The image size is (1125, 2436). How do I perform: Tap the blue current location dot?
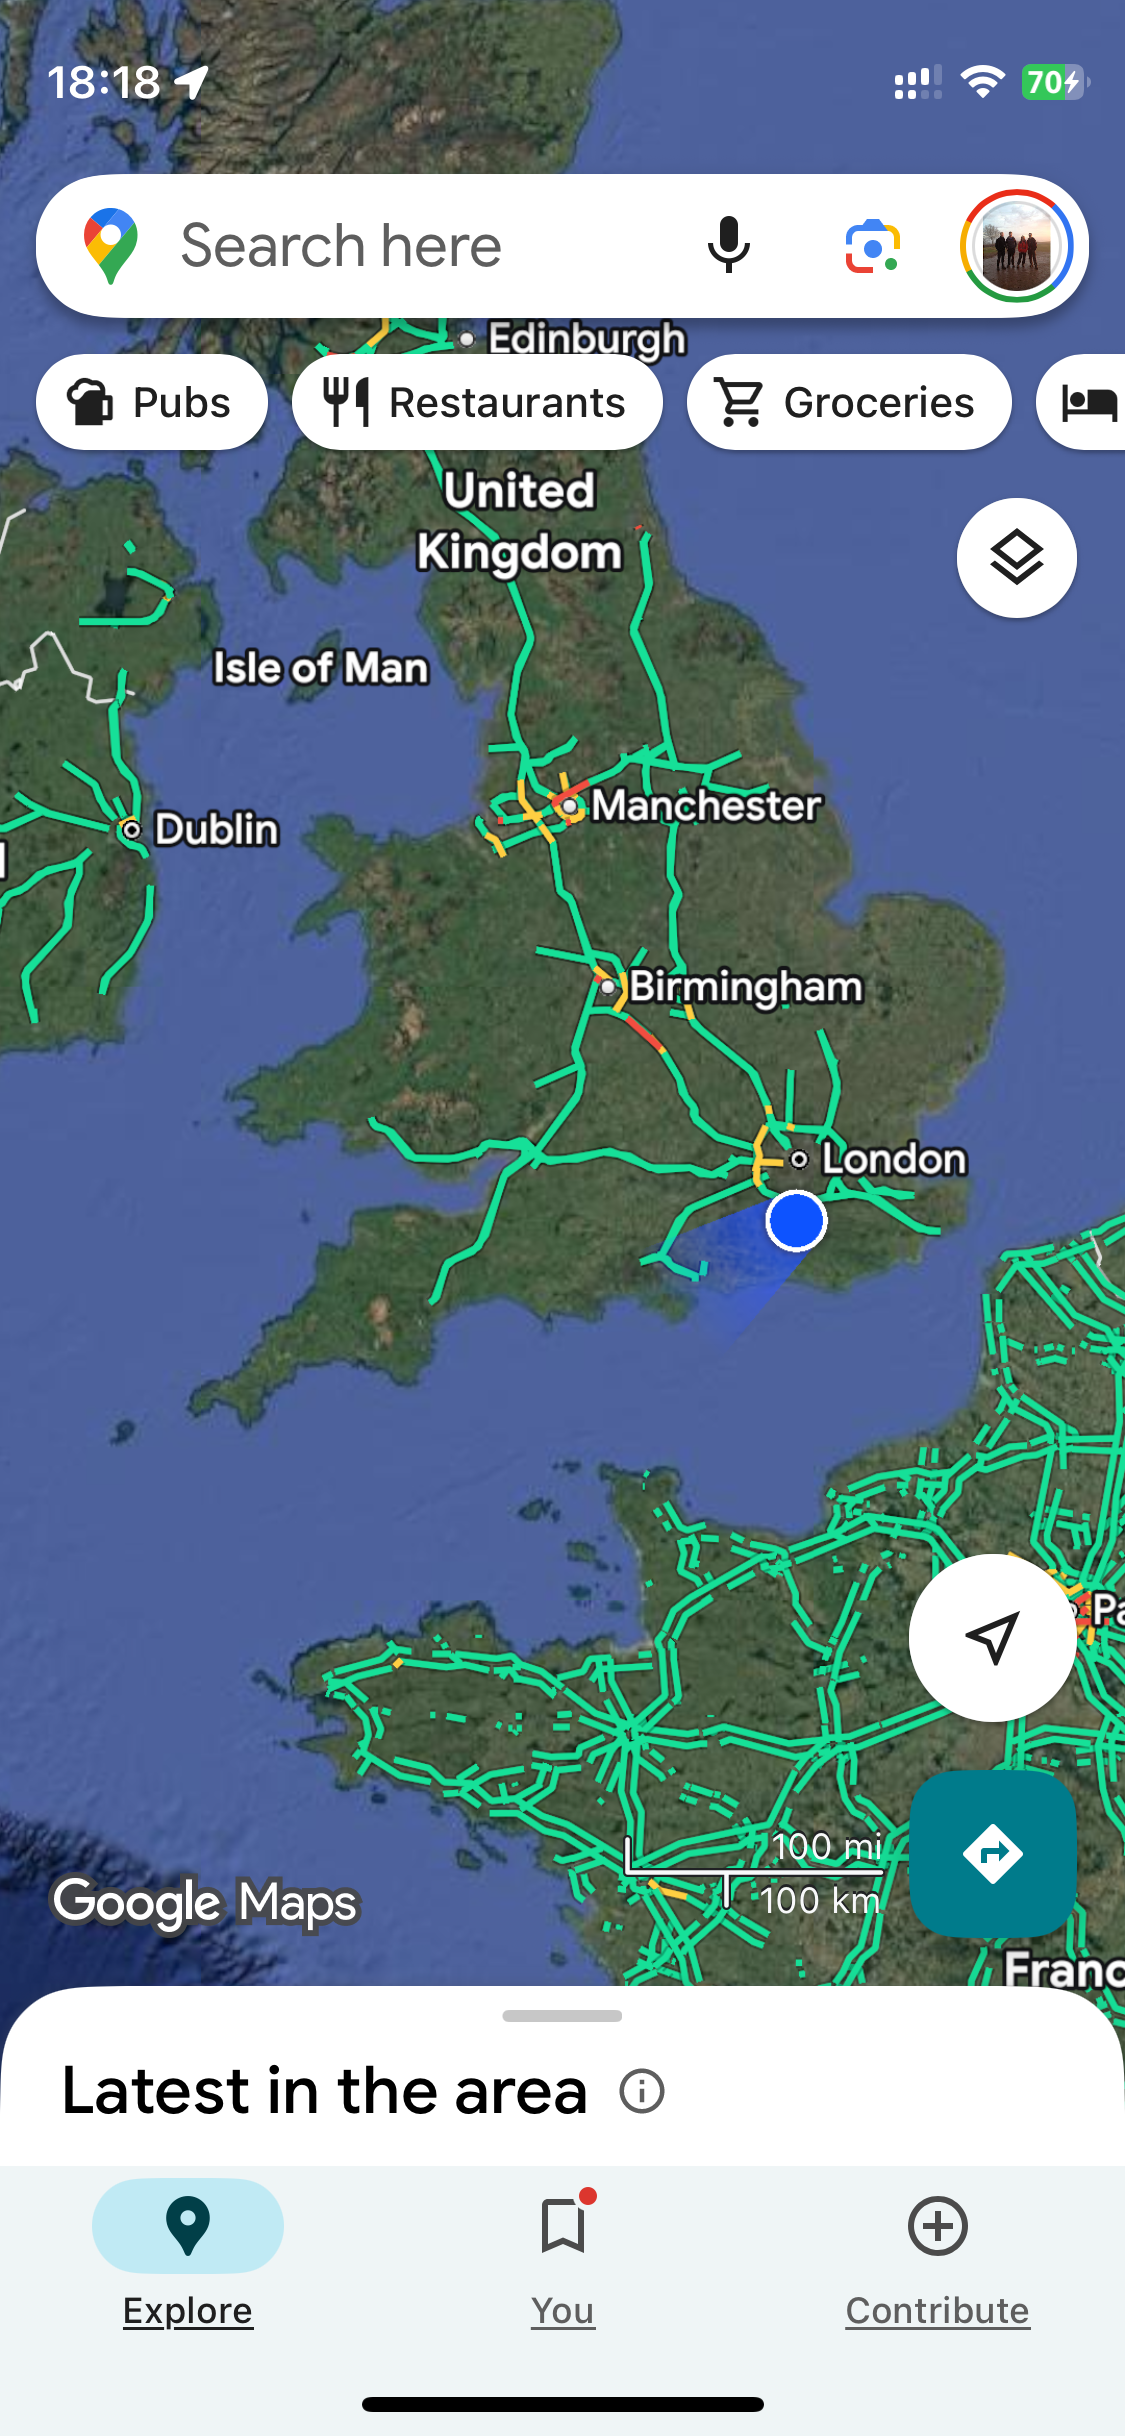(x=796, y=1221)
